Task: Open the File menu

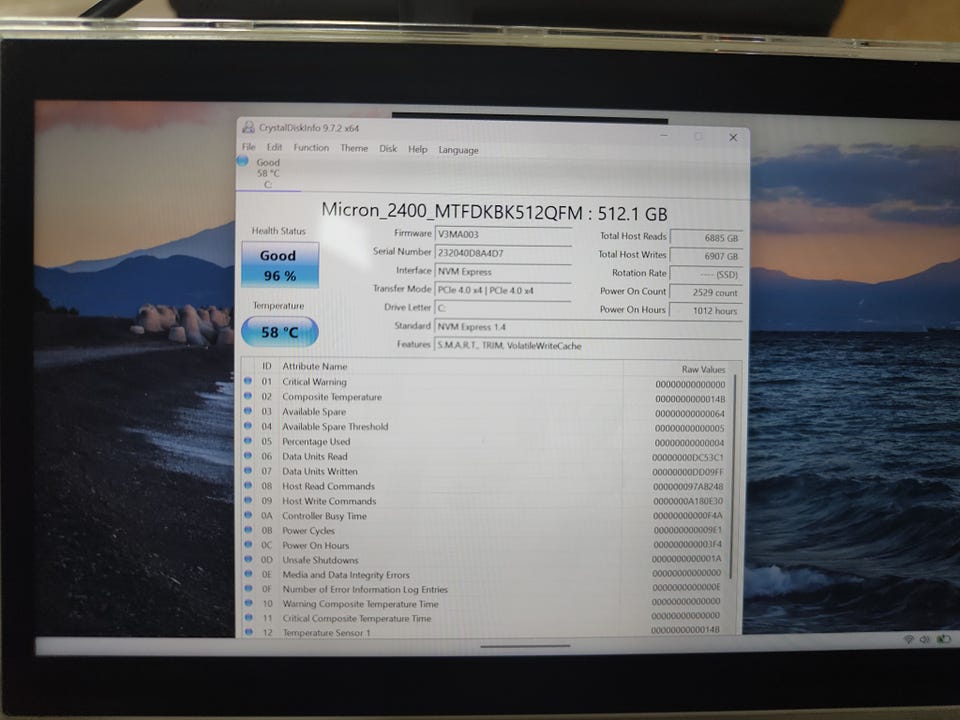Action: [x=249, y=147]
